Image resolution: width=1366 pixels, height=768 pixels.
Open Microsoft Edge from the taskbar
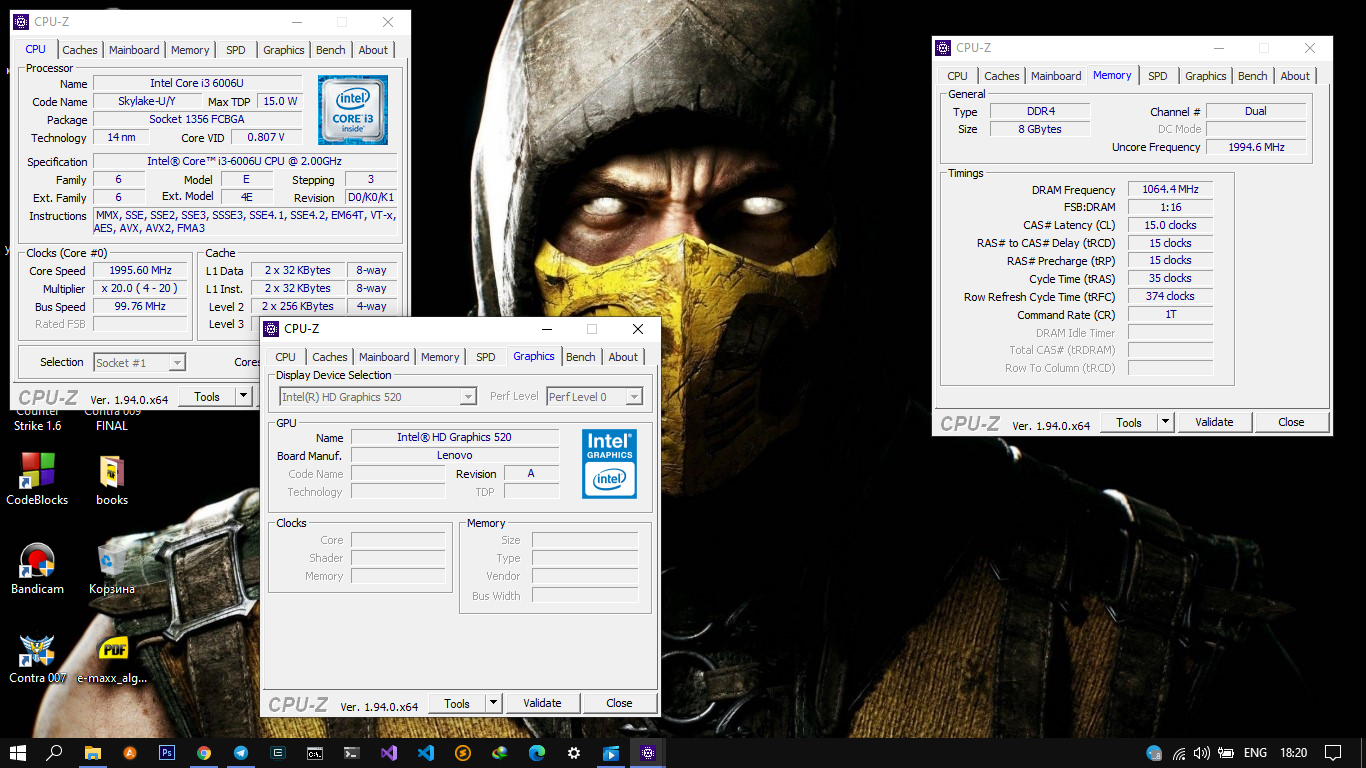[537, 753]
